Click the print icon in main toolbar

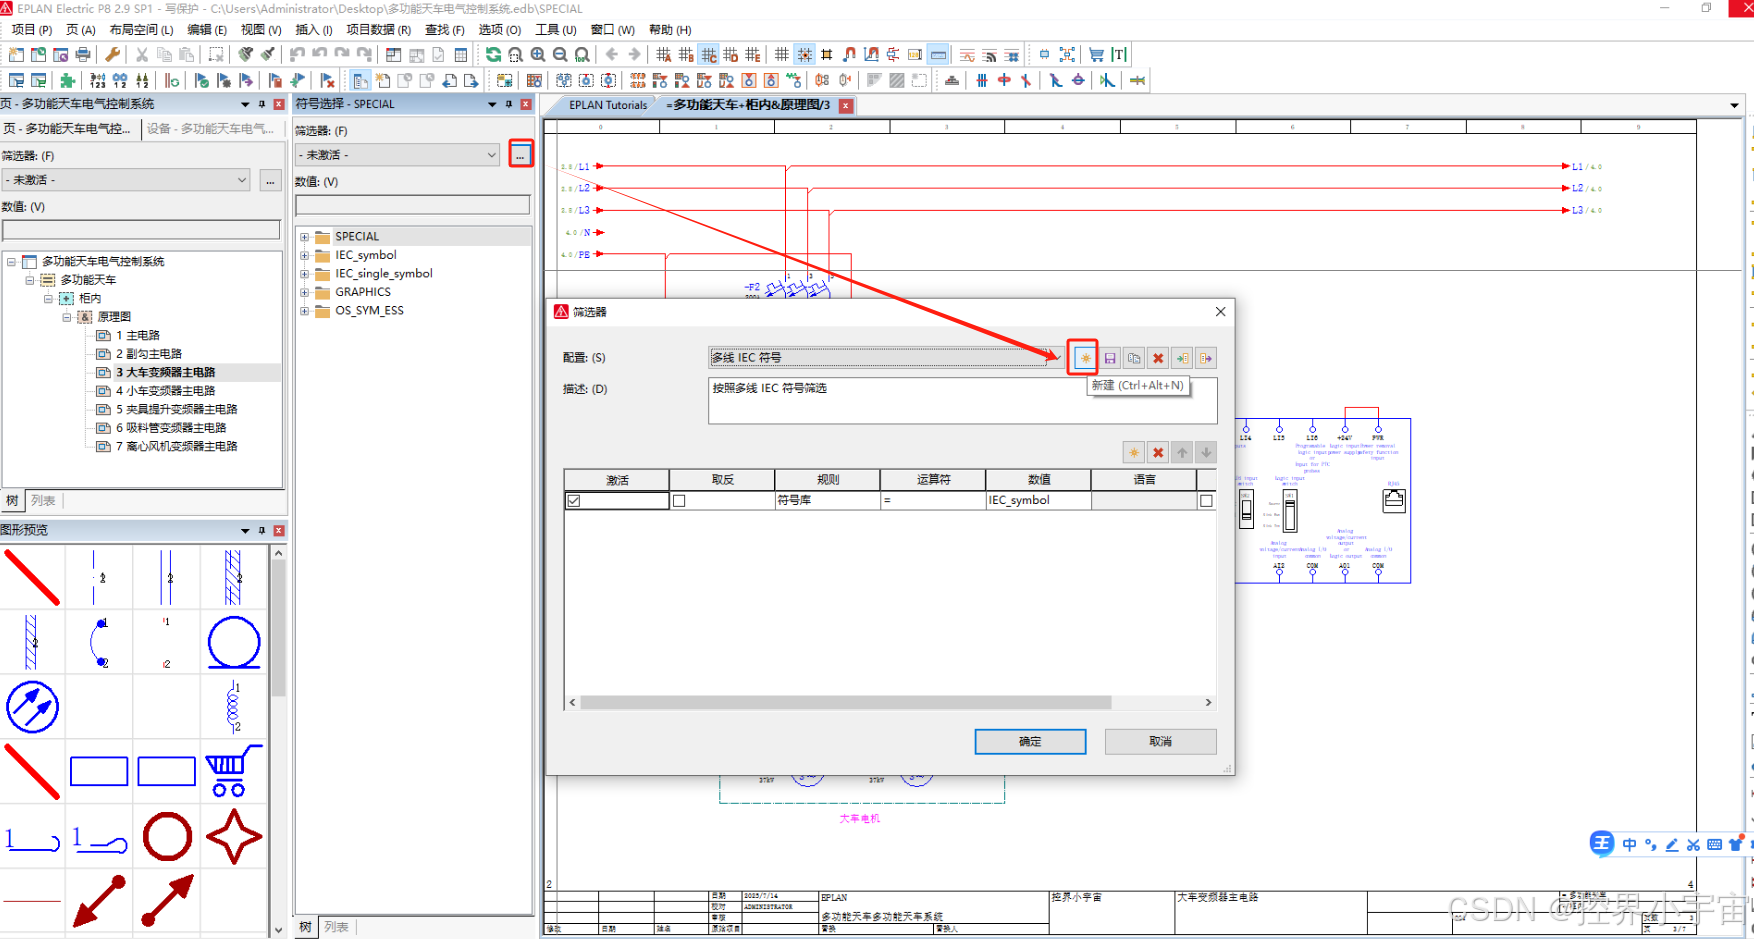pos(83,55)
